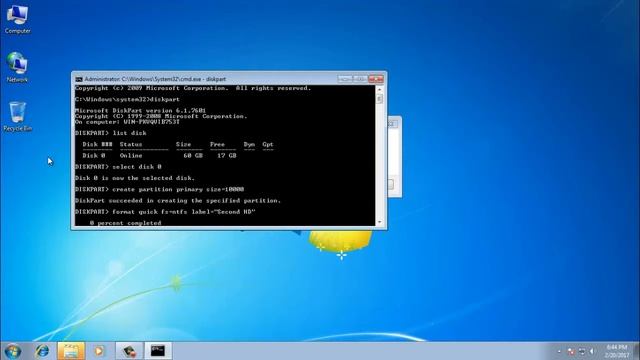Click the 'Dyn' column header
The height and width of the screenshot is (360, 640).
249,144
